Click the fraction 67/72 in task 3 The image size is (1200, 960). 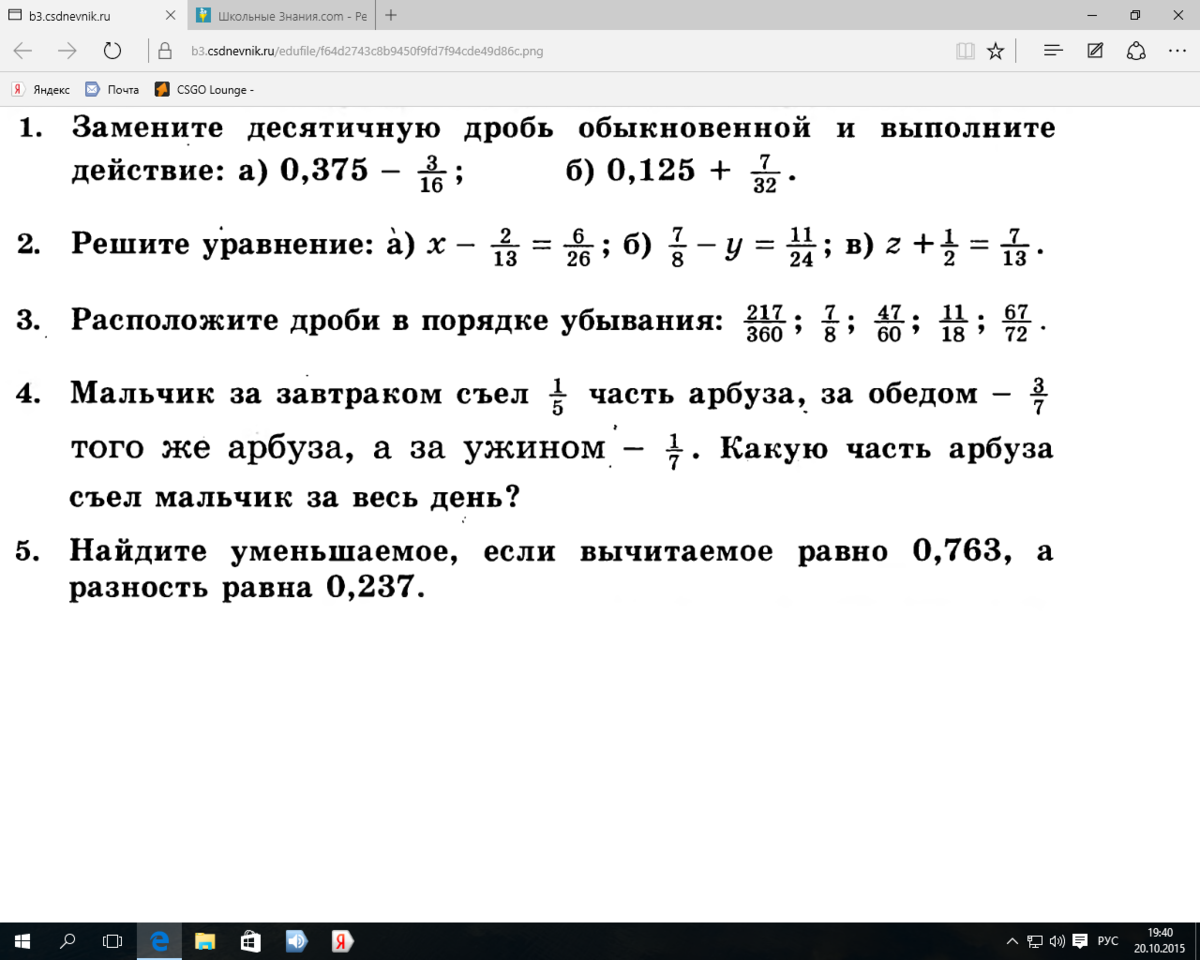click(x=1016, y=323)
